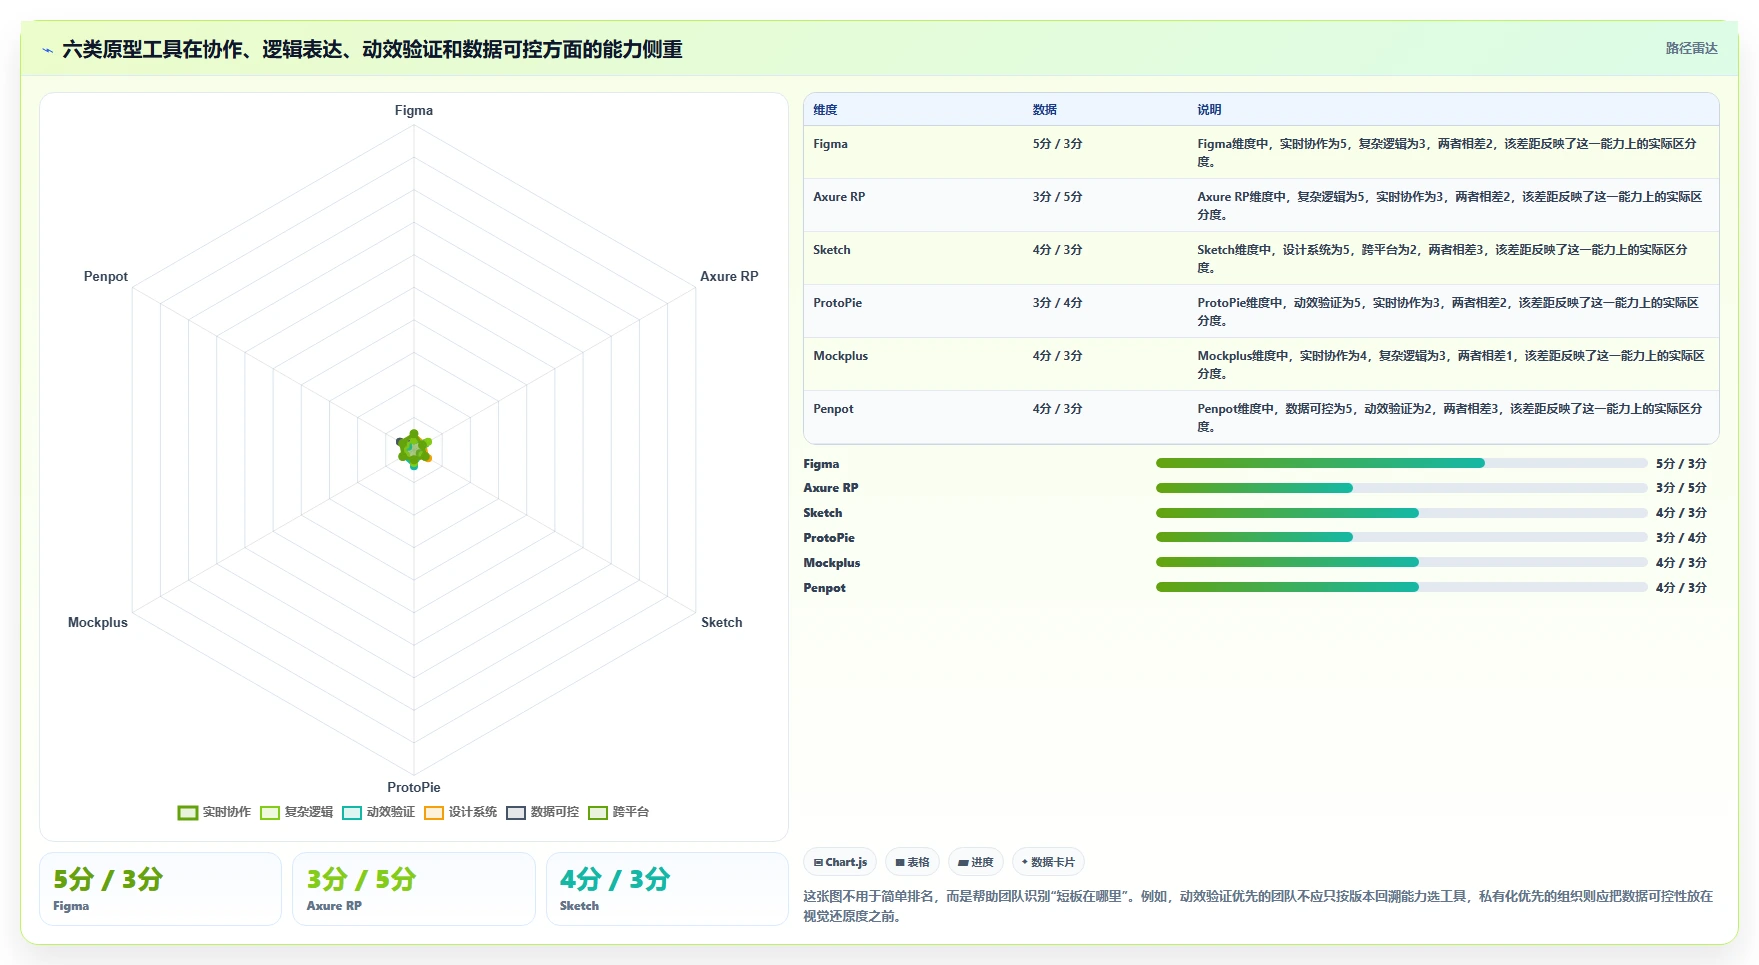This screenshot has height=965, width=1759.
Task: Click the Penpot progress value 4分 / 3分
Action: click(1681, 588)
